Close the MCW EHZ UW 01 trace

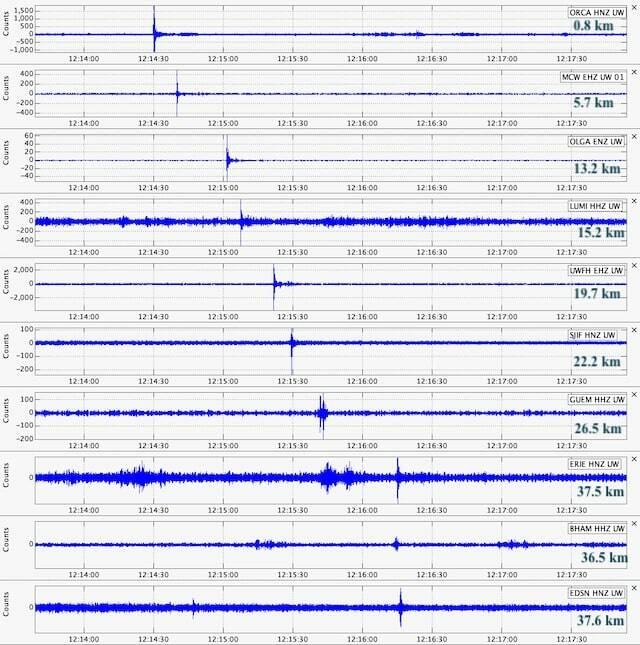coord(633,73)
